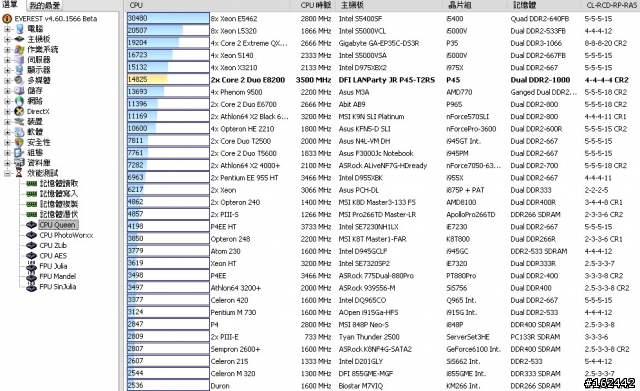Click the nForce570SLI chipset cell

point(468,117)
